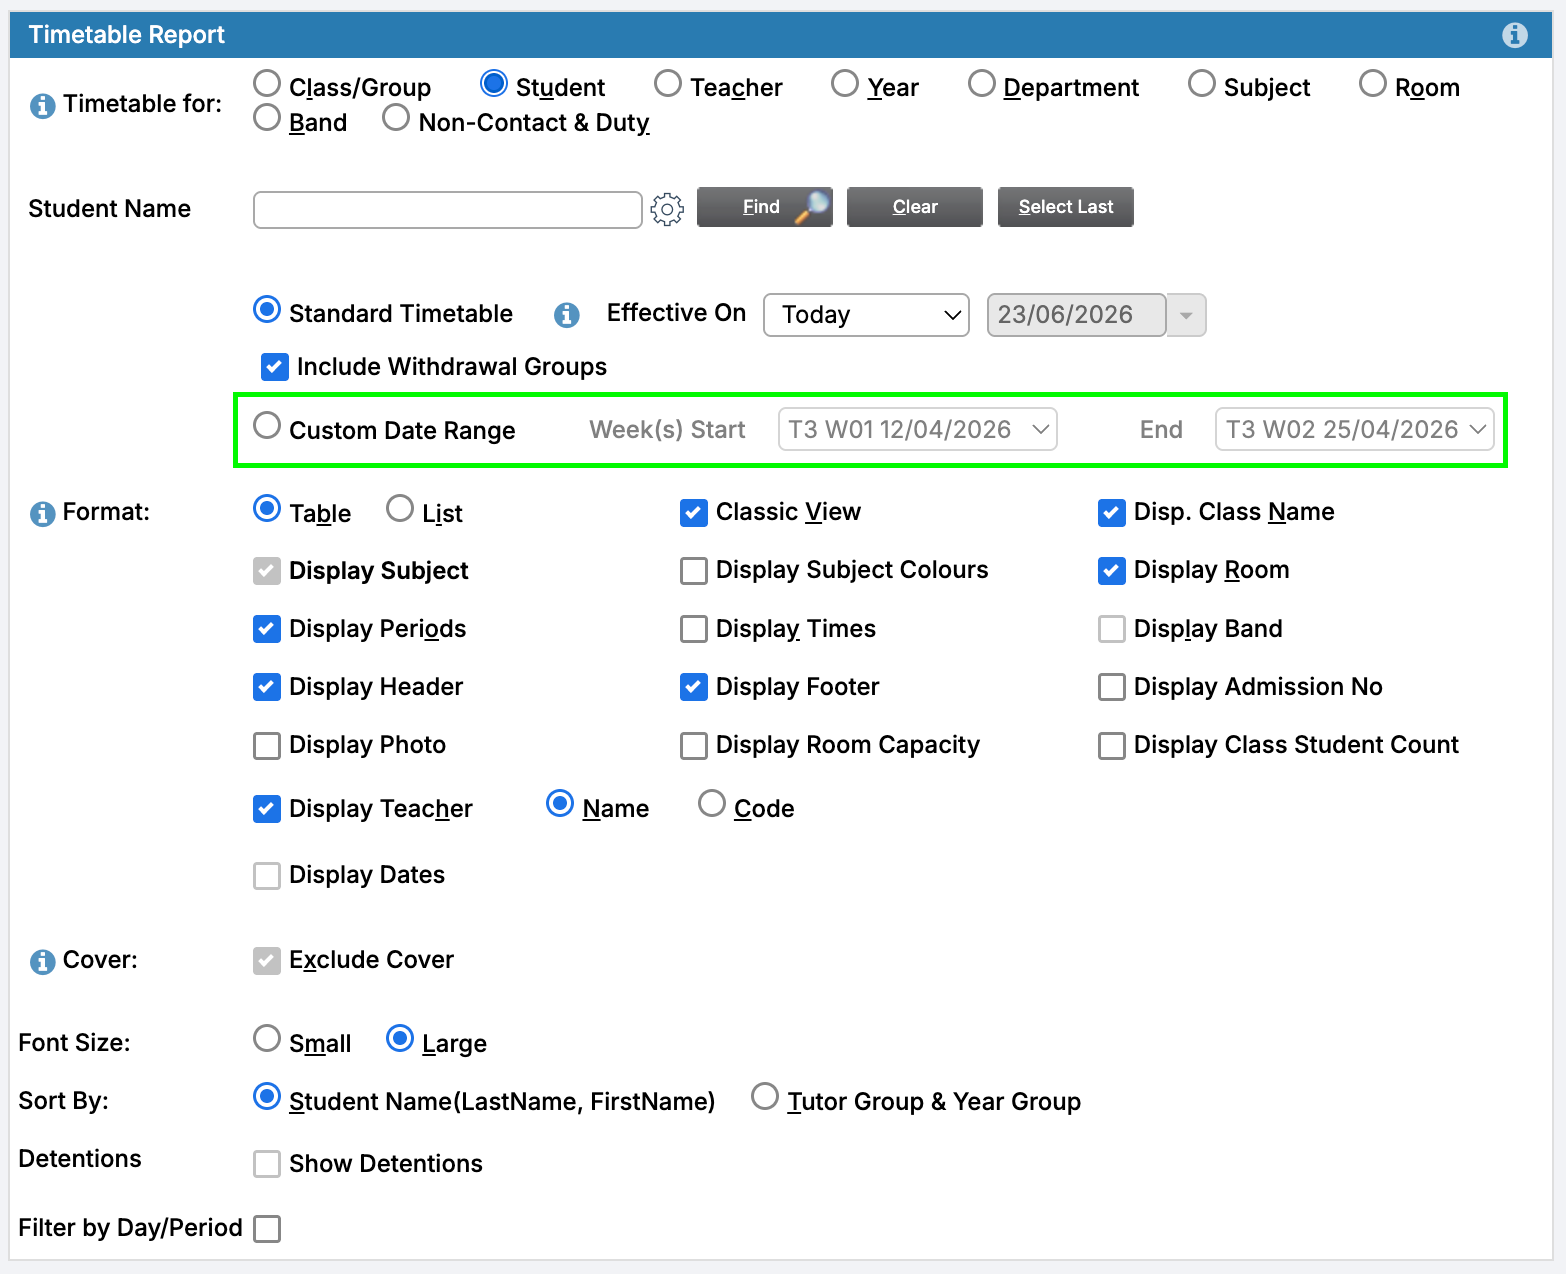Viewport: 1566px width, 1274px height.
Task: Expand the Week(s) Start dropdown
Action: point(918,430)
